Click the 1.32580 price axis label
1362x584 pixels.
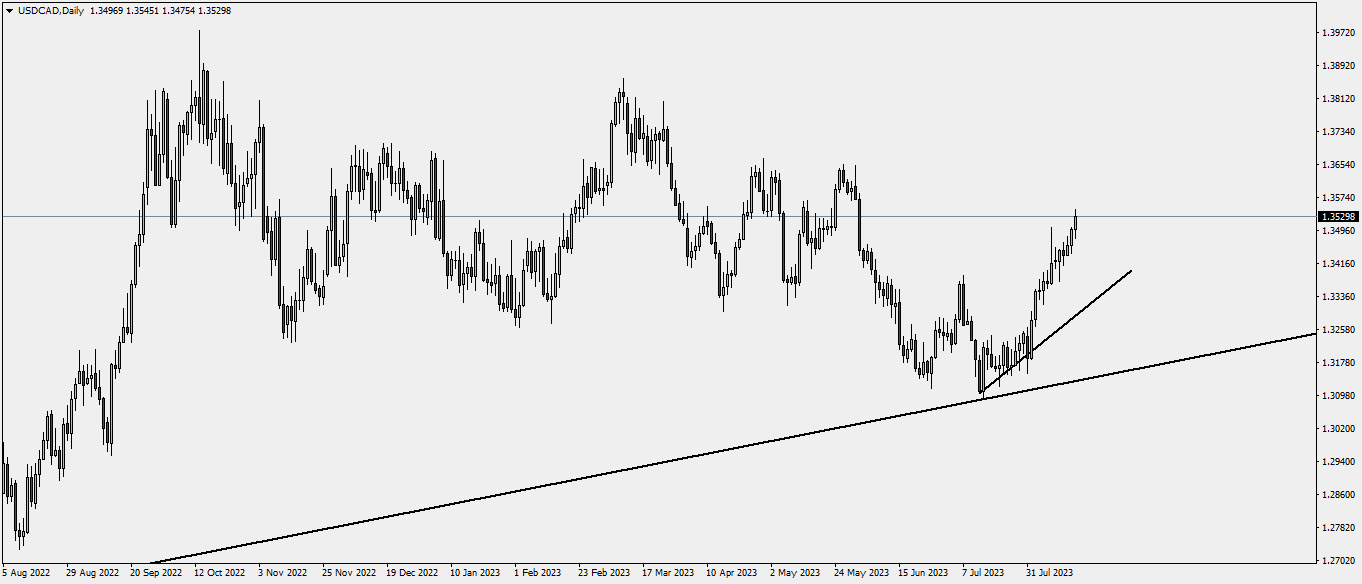tap(1338, 330)
